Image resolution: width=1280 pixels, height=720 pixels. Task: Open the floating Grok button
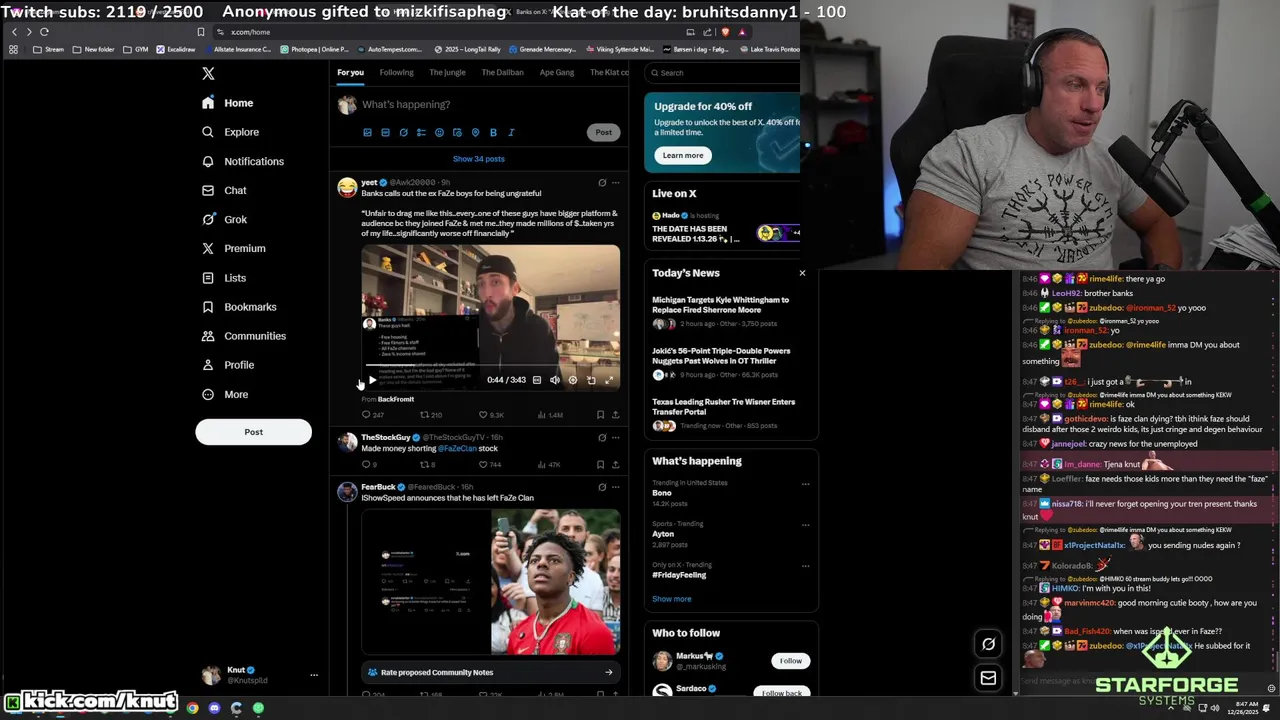click(988, 644)
